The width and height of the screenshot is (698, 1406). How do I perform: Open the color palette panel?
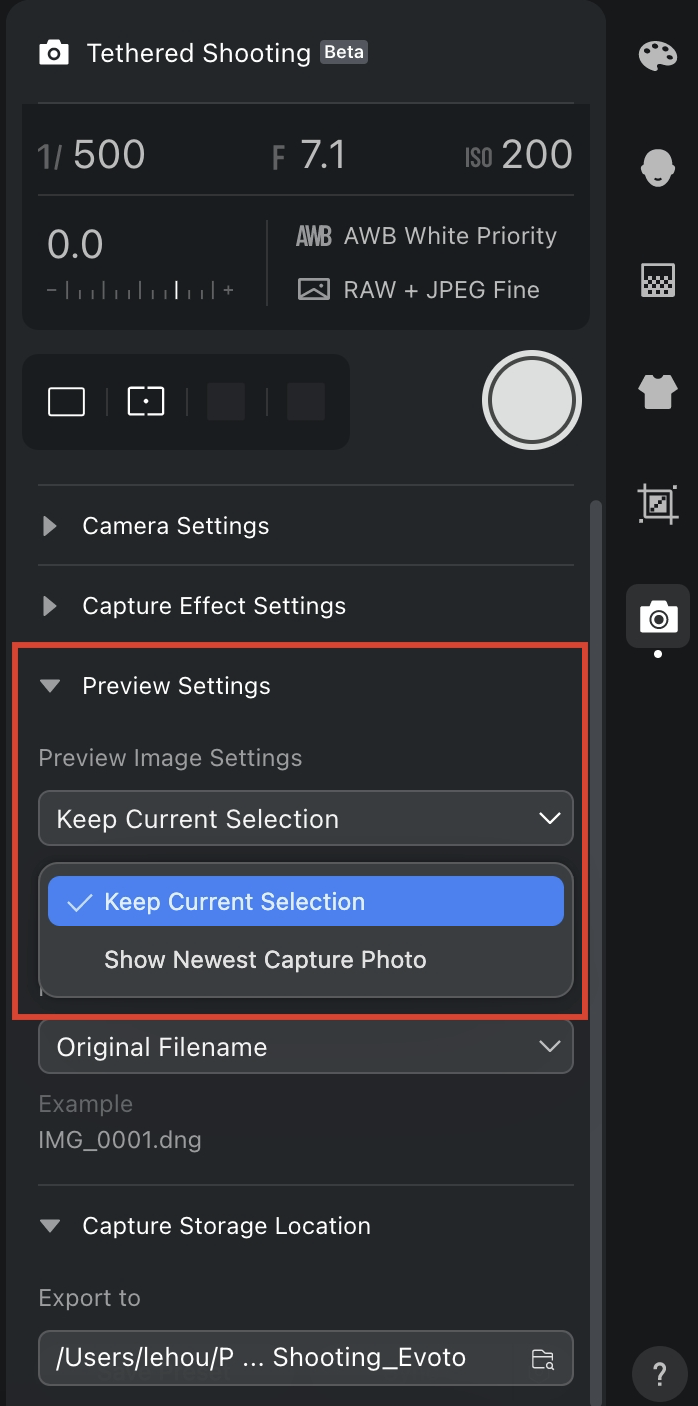pyautogui.click(x=658, y=56)
